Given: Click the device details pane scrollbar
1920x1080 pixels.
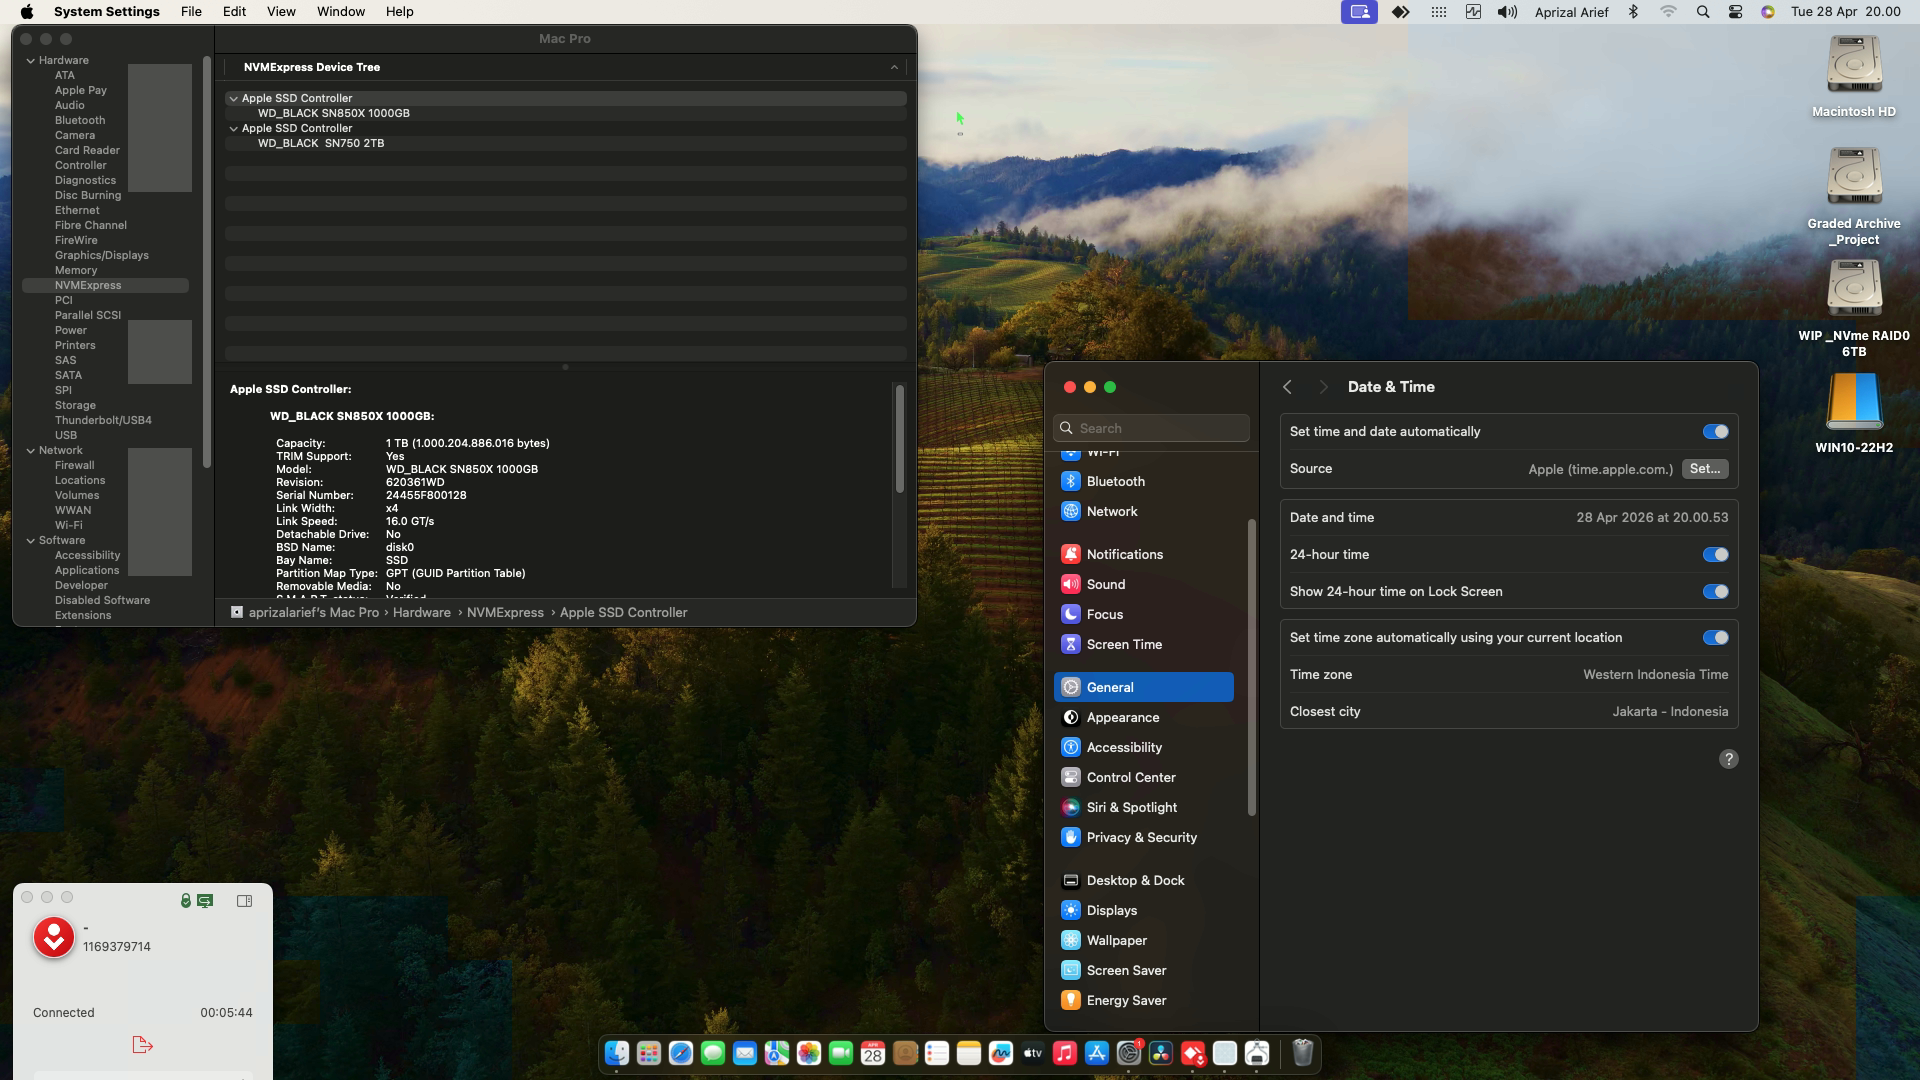Looking at the screenshot, I should (x=899, y=438).
